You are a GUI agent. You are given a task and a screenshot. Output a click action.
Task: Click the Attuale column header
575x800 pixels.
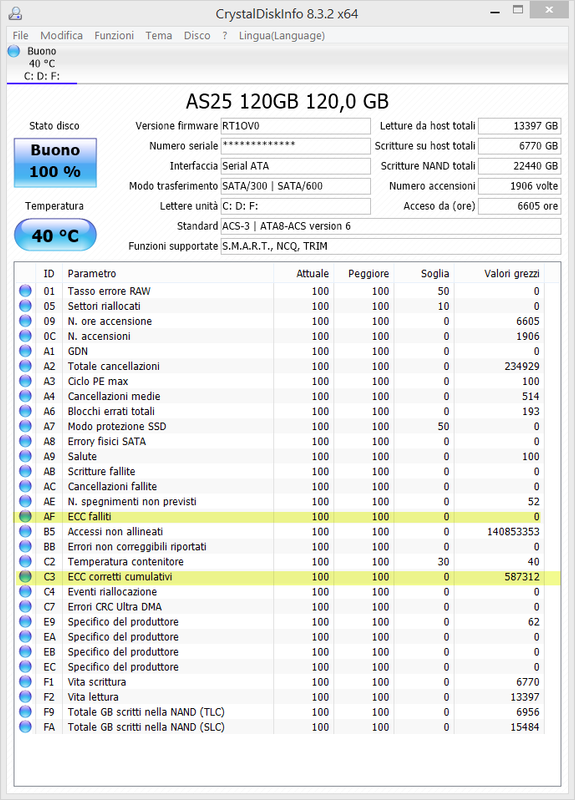(304, 273)
